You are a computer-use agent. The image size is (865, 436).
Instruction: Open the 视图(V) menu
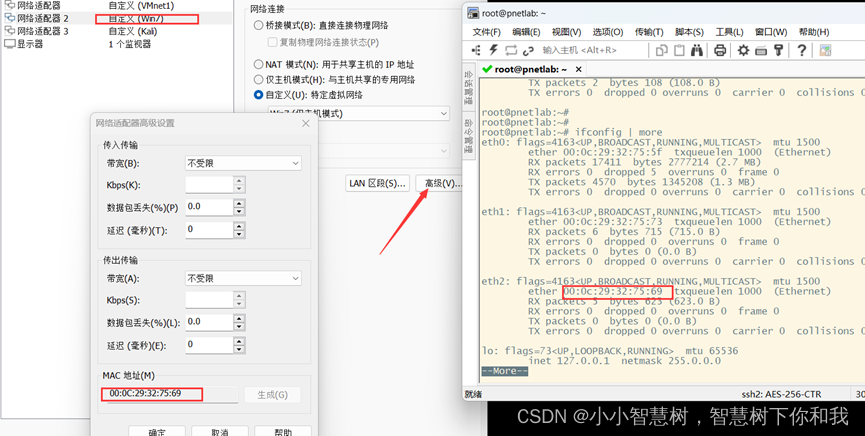coord(567,33)
